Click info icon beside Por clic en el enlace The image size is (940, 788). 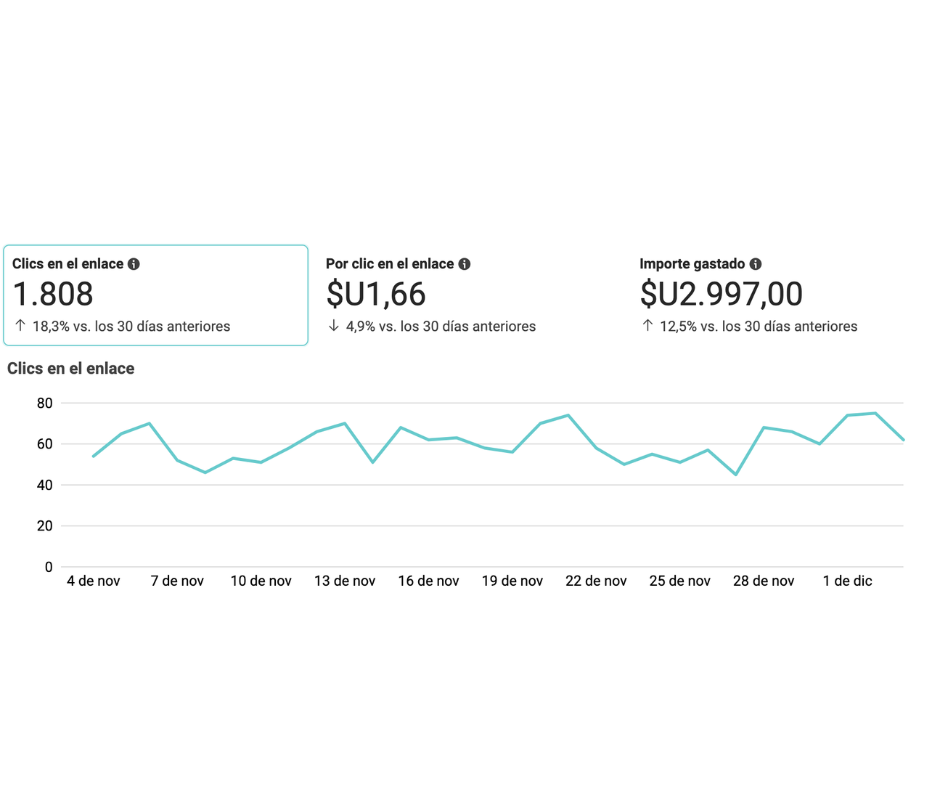pos(464,264)
